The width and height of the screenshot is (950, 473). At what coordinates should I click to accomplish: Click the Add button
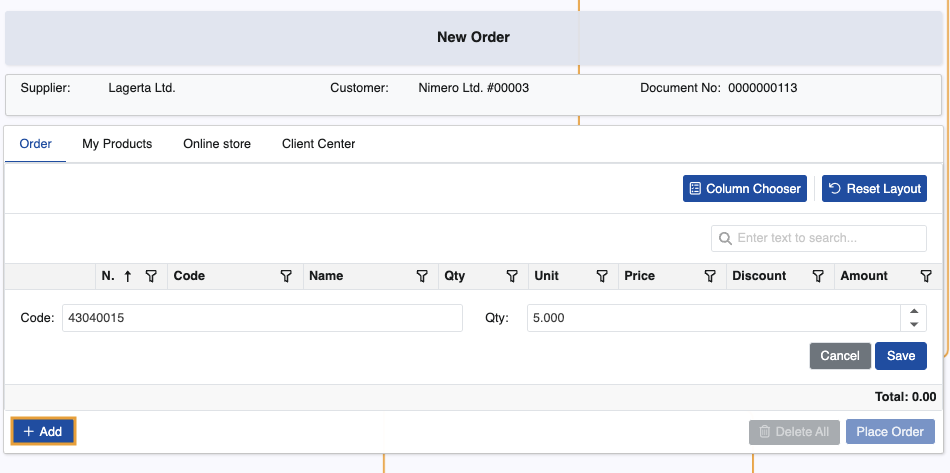click(x=43, y=432)
